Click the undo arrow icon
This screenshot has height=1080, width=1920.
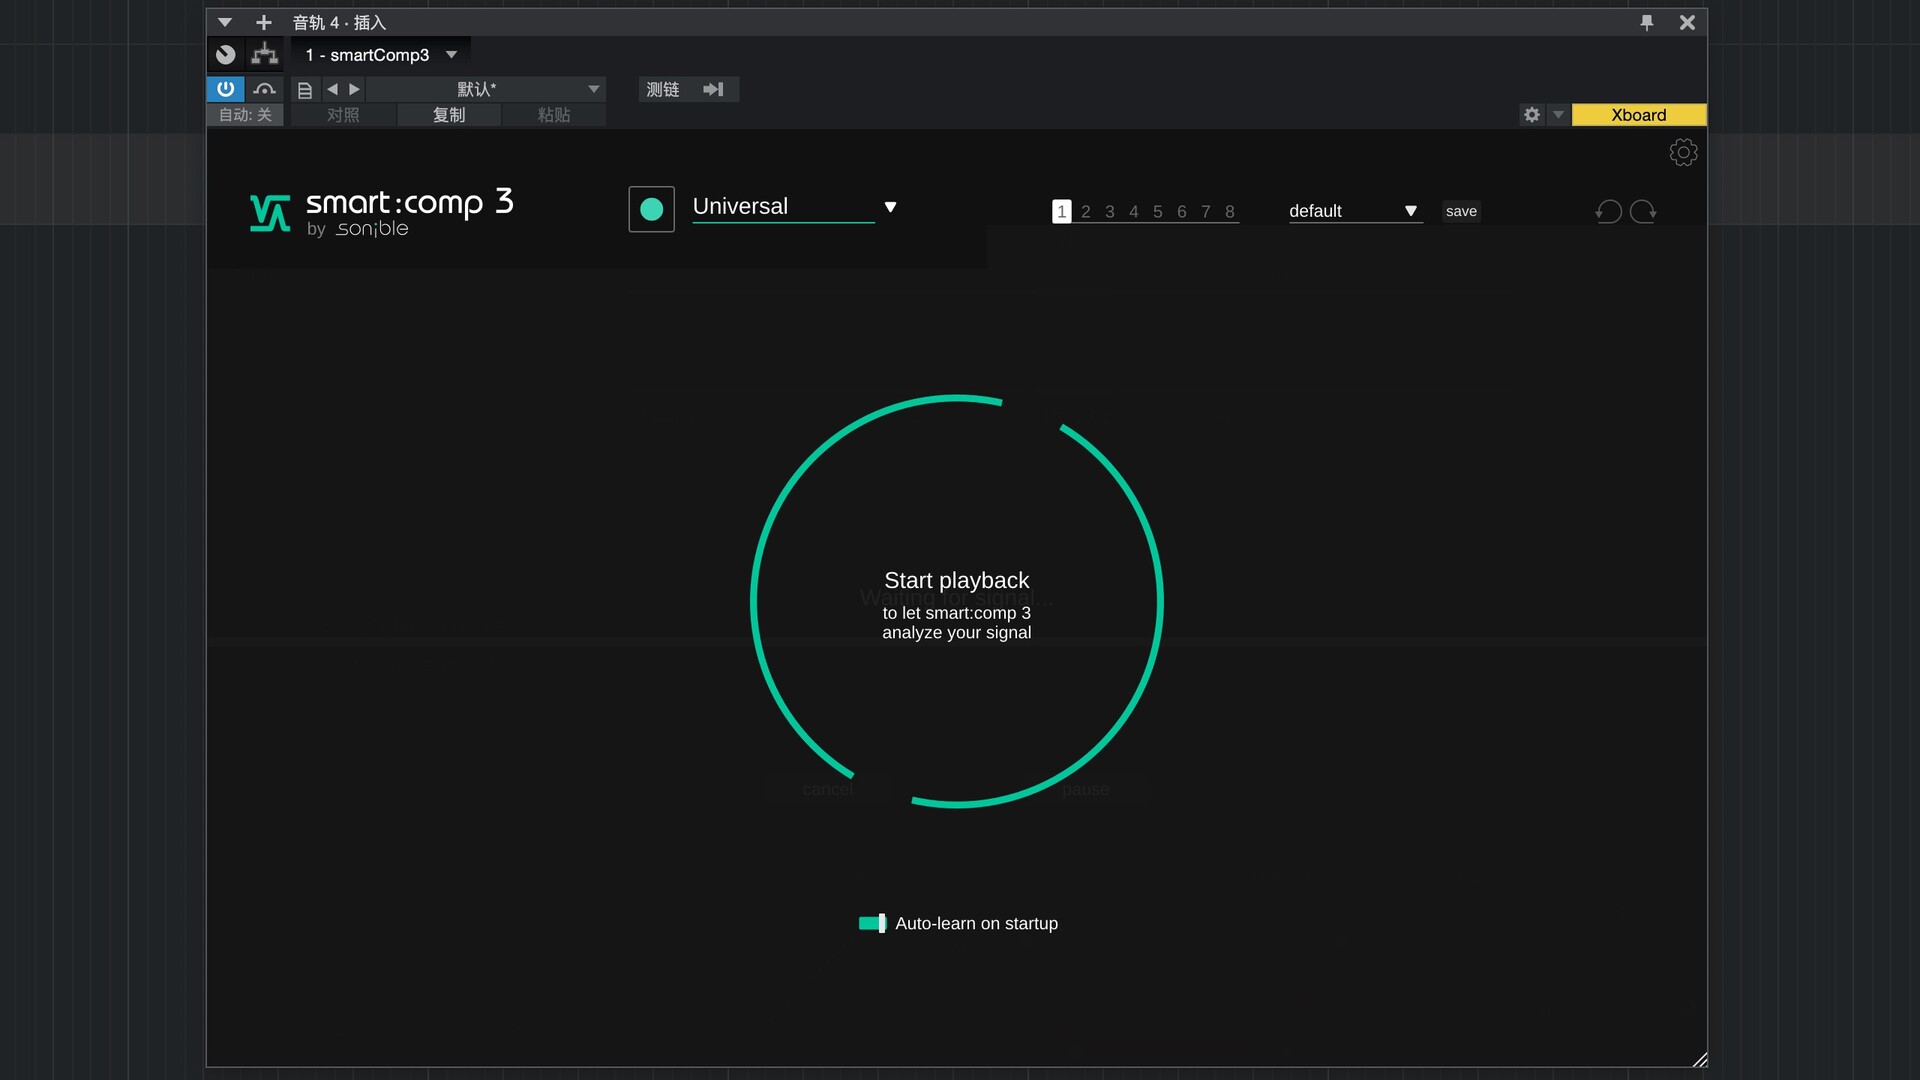point(1608,211)
